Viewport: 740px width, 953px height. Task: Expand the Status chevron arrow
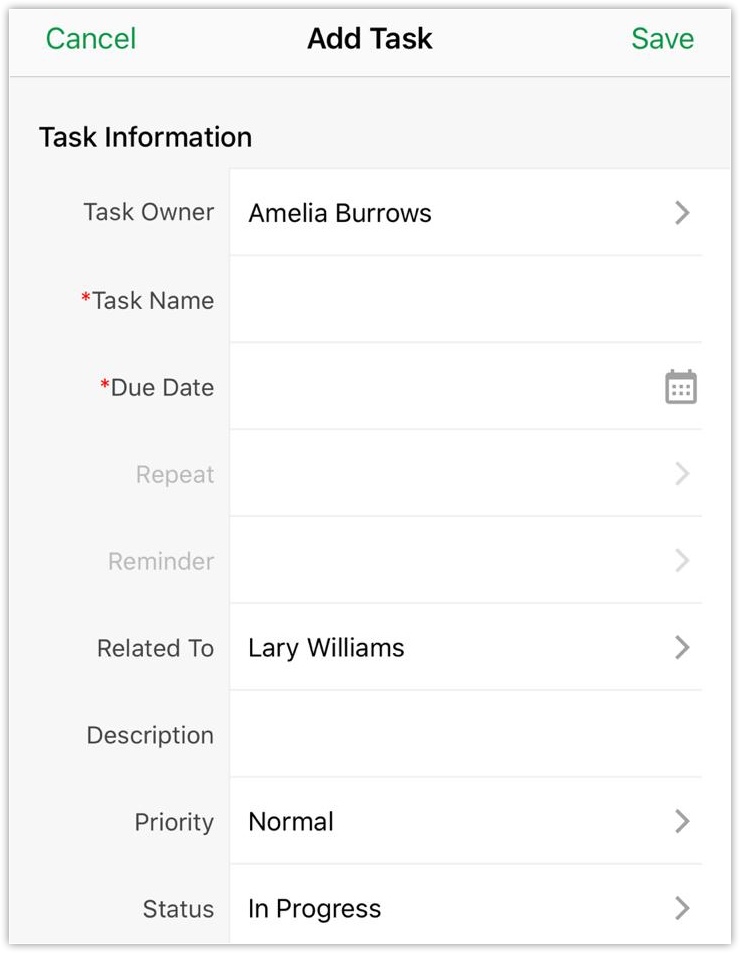point(682,908)
